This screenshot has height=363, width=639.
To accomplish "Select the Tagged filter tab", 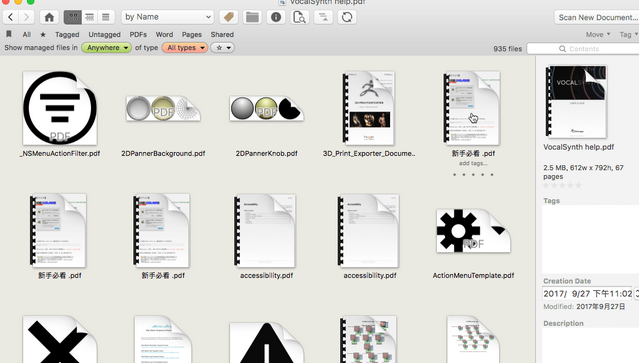I will tap(67, 35).
